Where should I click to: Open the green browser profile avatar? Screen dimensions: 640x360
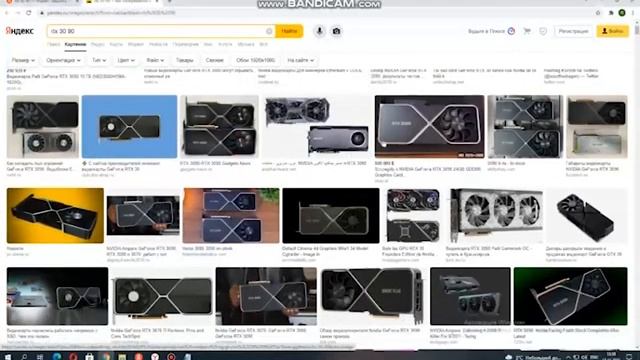[x=622, y=13]
